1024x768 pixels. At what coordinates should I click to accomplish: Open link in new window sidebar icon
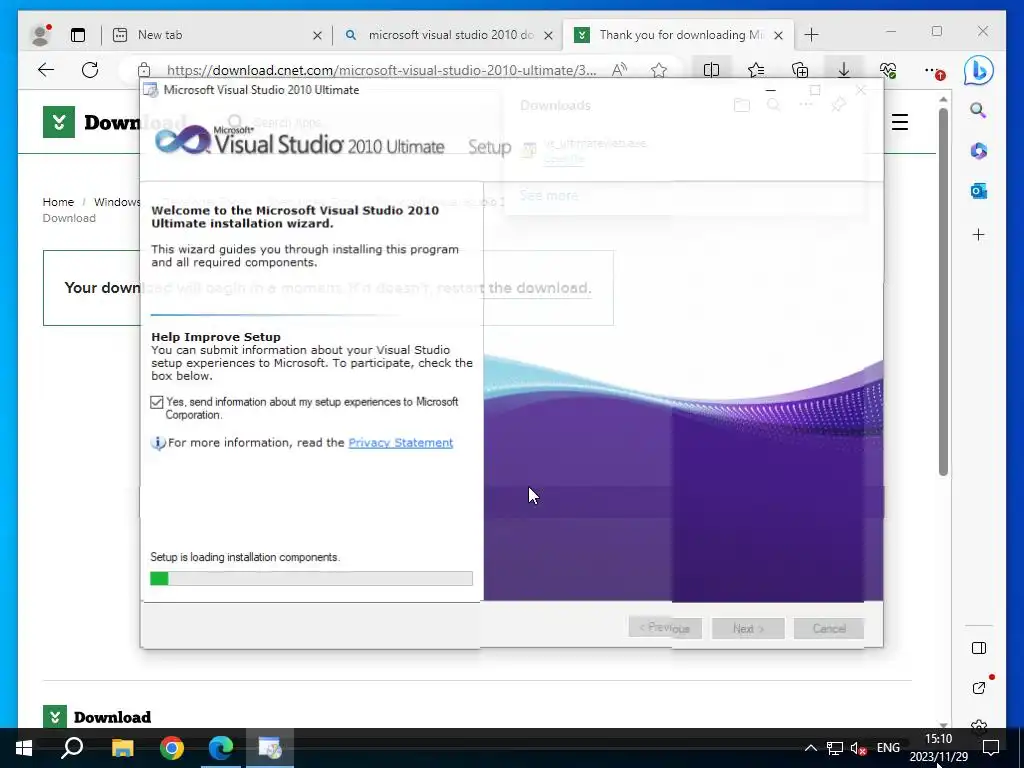point(979,688)
